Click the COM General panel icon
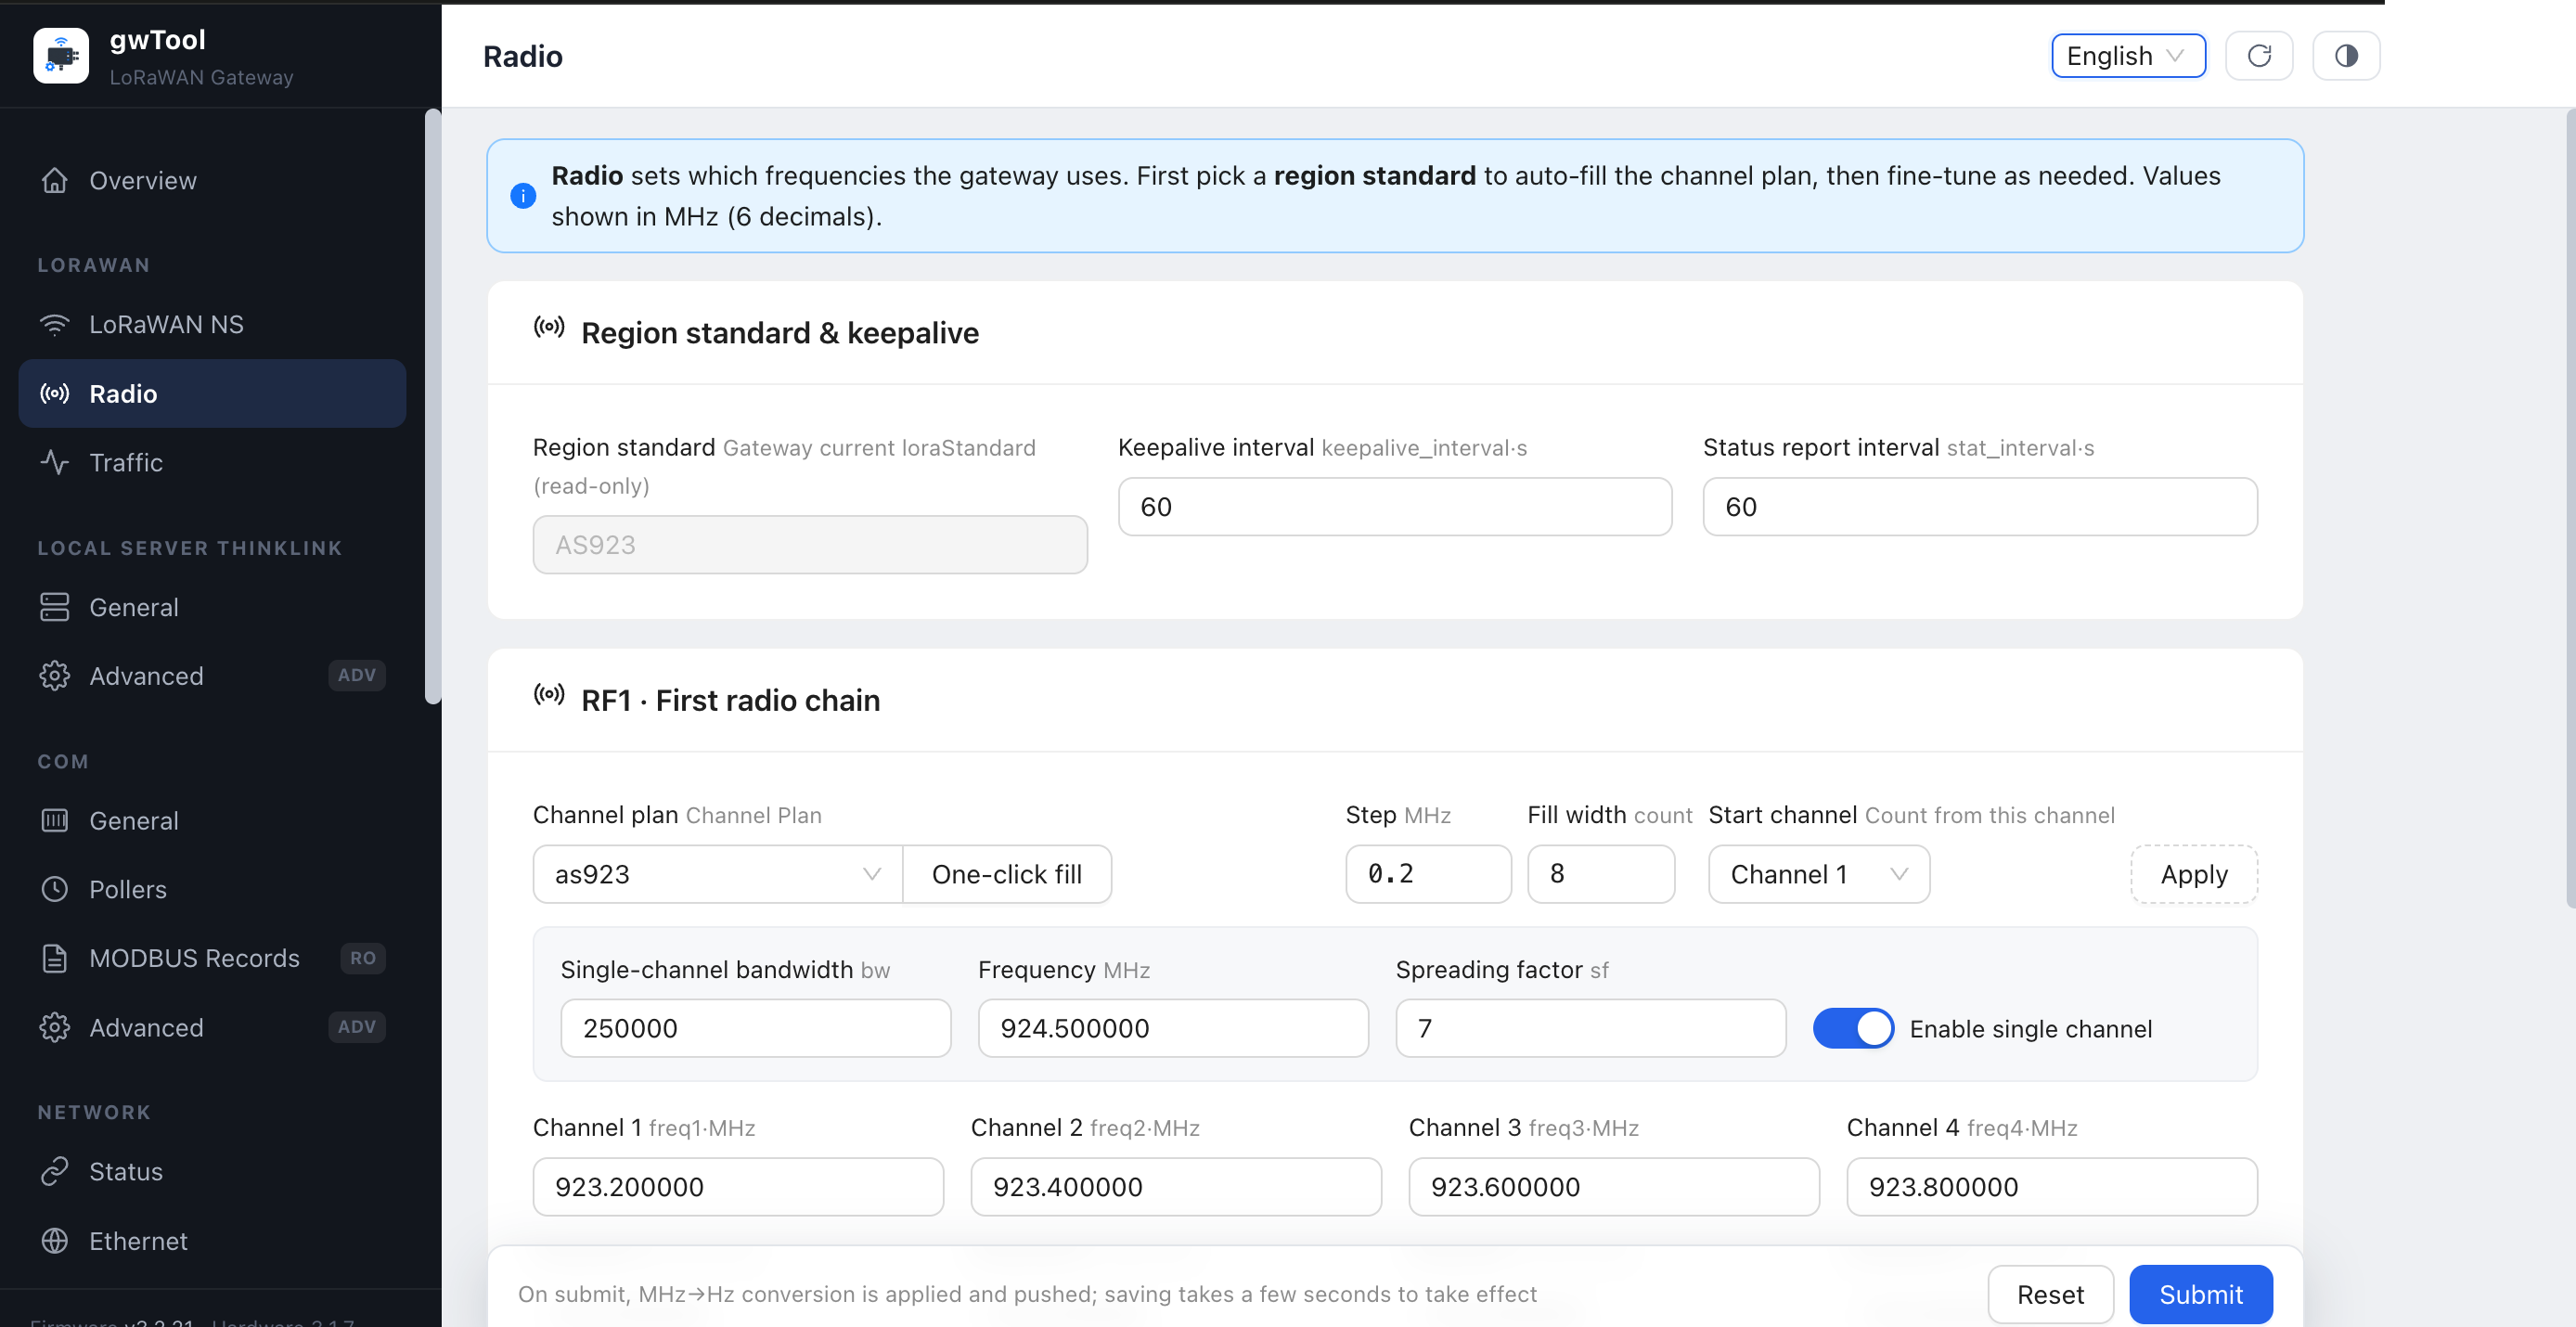Image resolution: width=2576 pixels, height=1327 pixels. click(55, 820)
